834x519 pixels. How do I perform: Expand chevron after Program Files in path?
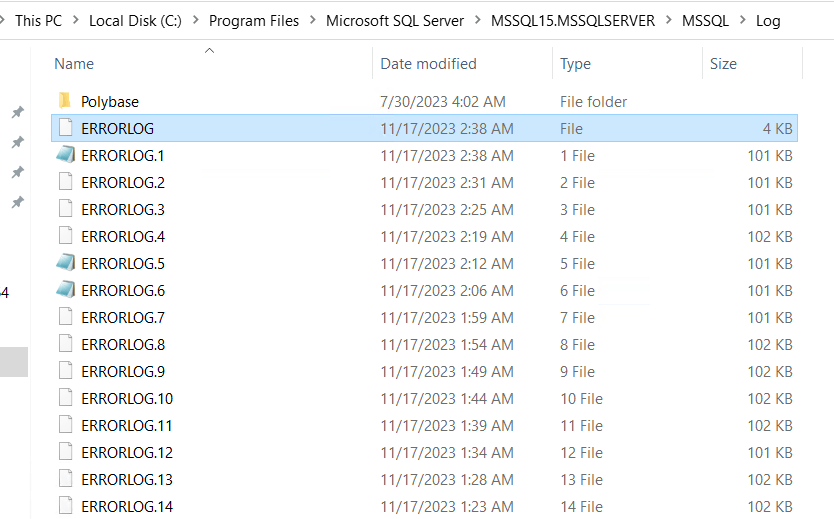pyautogui.click(x=312, y=21)
